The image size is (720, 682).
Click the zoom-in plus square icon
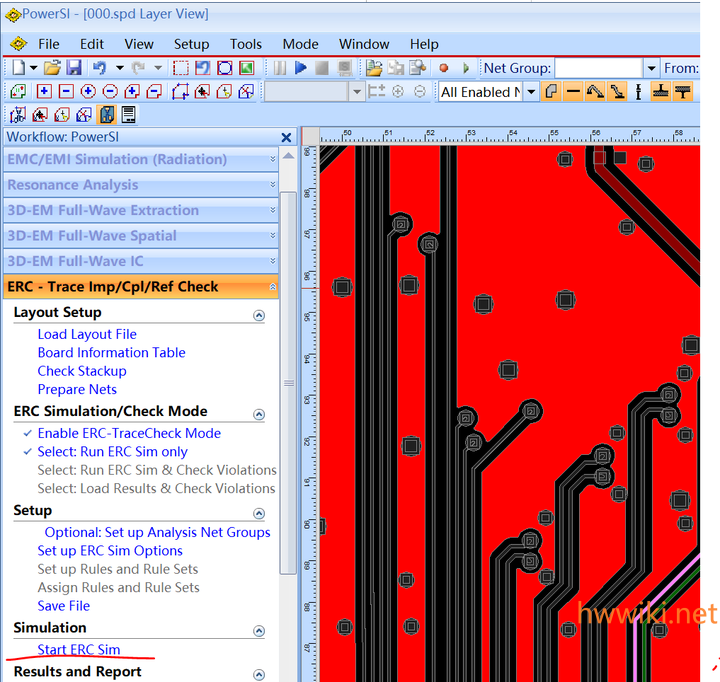coord(44,92)
